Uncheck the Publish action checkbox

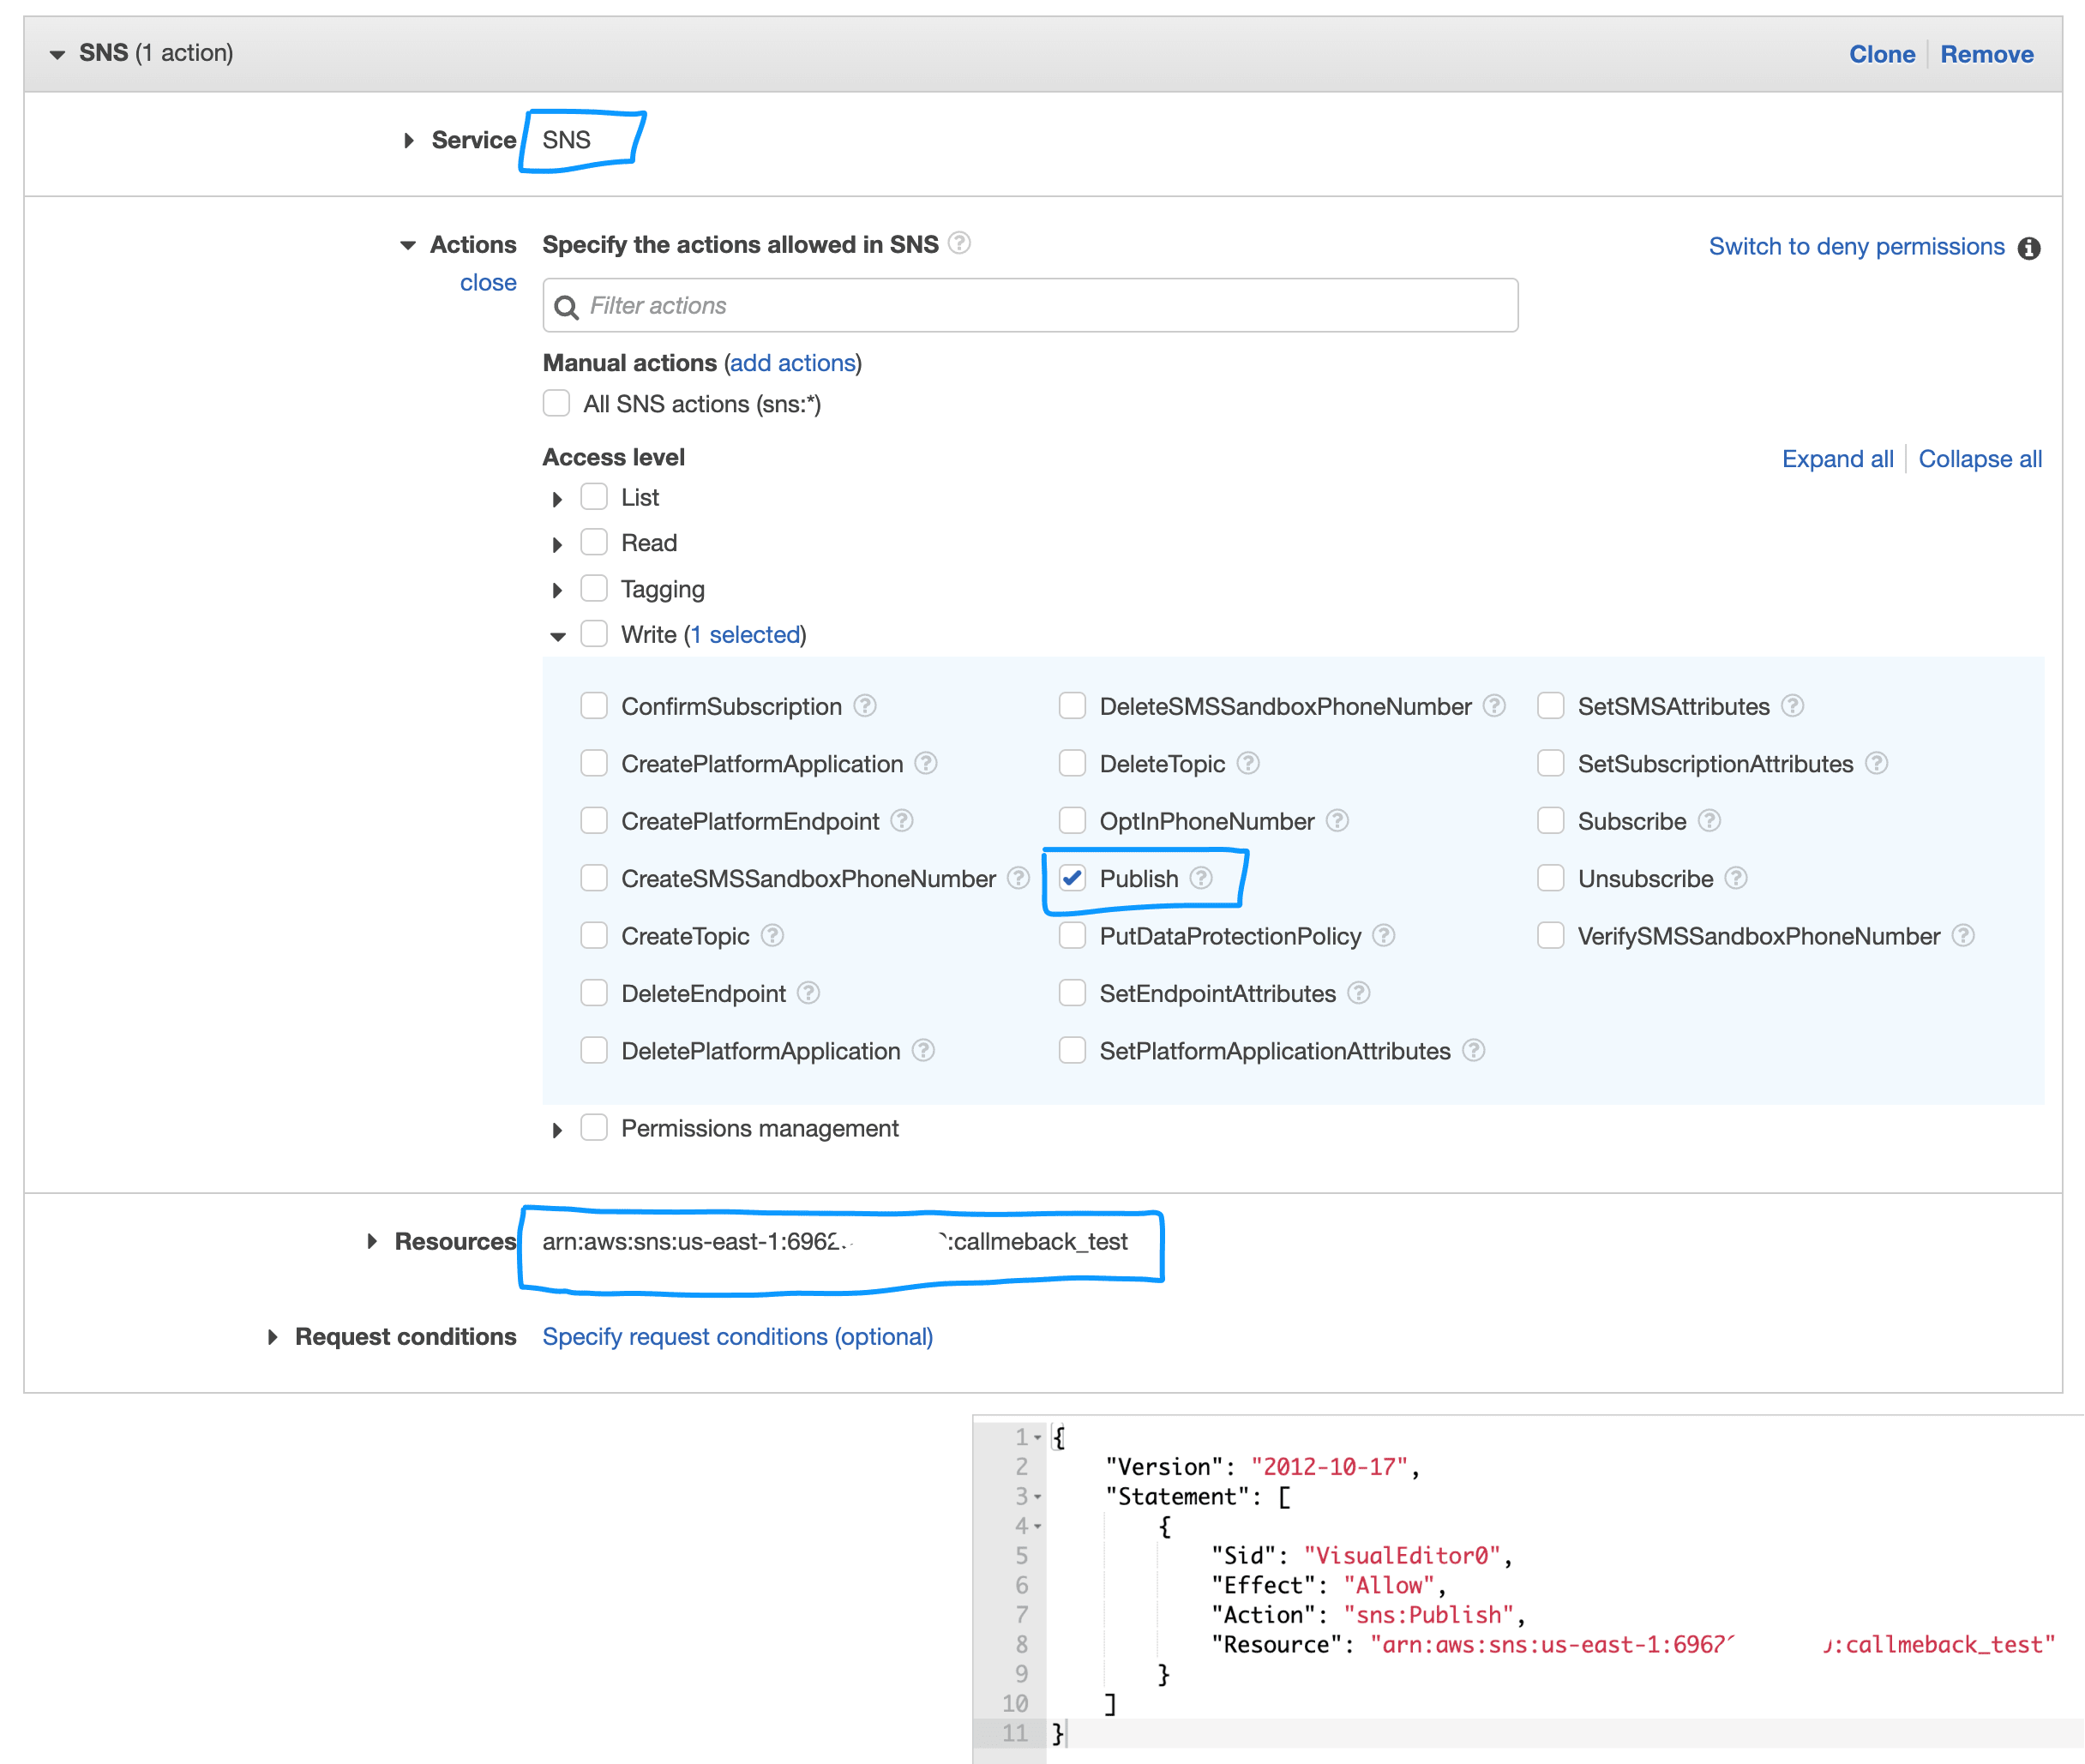[1072, 878]
